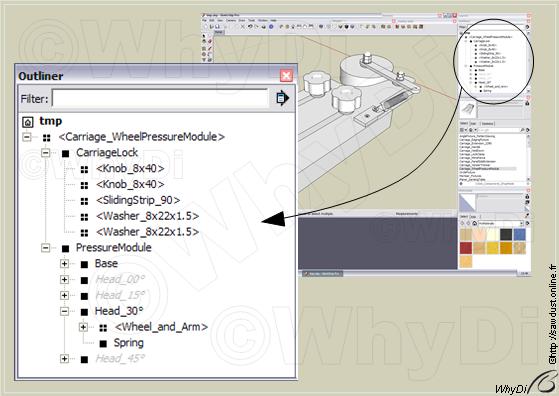Collapse the Head_30° group
559x396 pixels.
(65, 311)
